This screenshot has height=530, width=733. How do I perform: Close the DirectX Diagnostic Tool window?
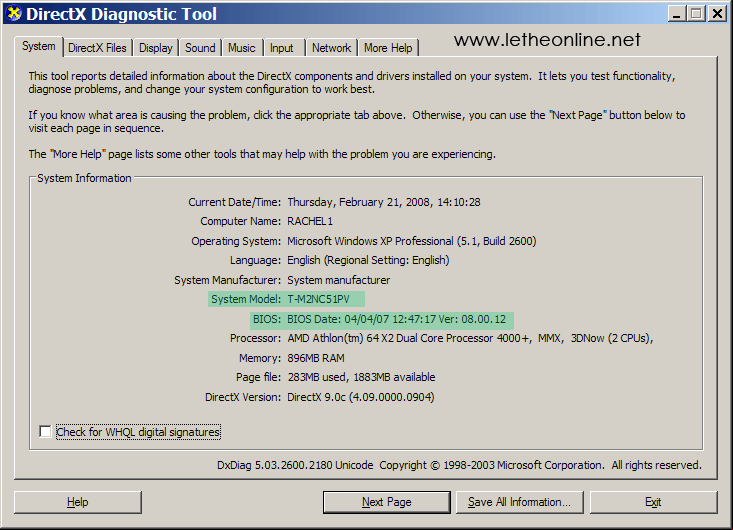click(717, 14)
